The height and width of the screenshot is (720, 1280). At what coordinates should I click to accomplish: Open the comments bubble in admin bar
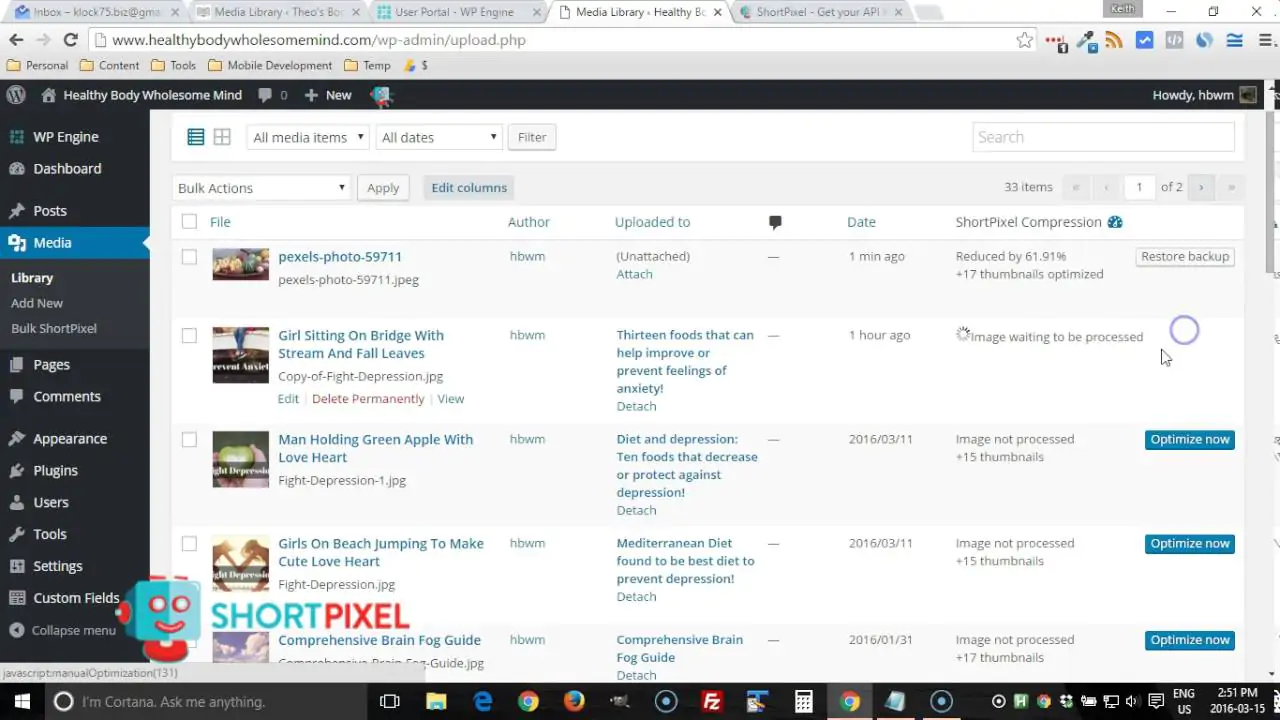click(272, 95)
